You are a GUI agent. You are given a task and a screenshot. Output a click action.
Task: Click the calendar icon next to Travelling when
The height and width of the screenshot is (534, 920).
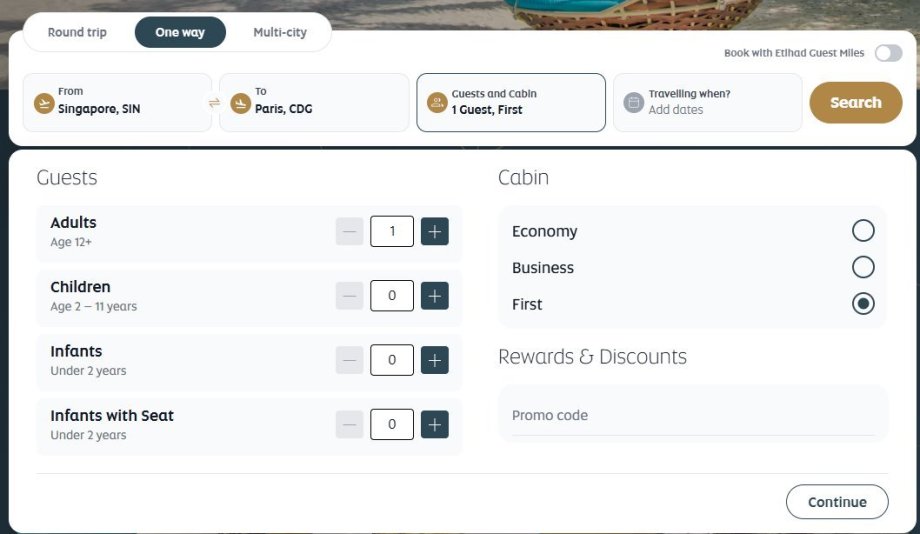point(634,103)
